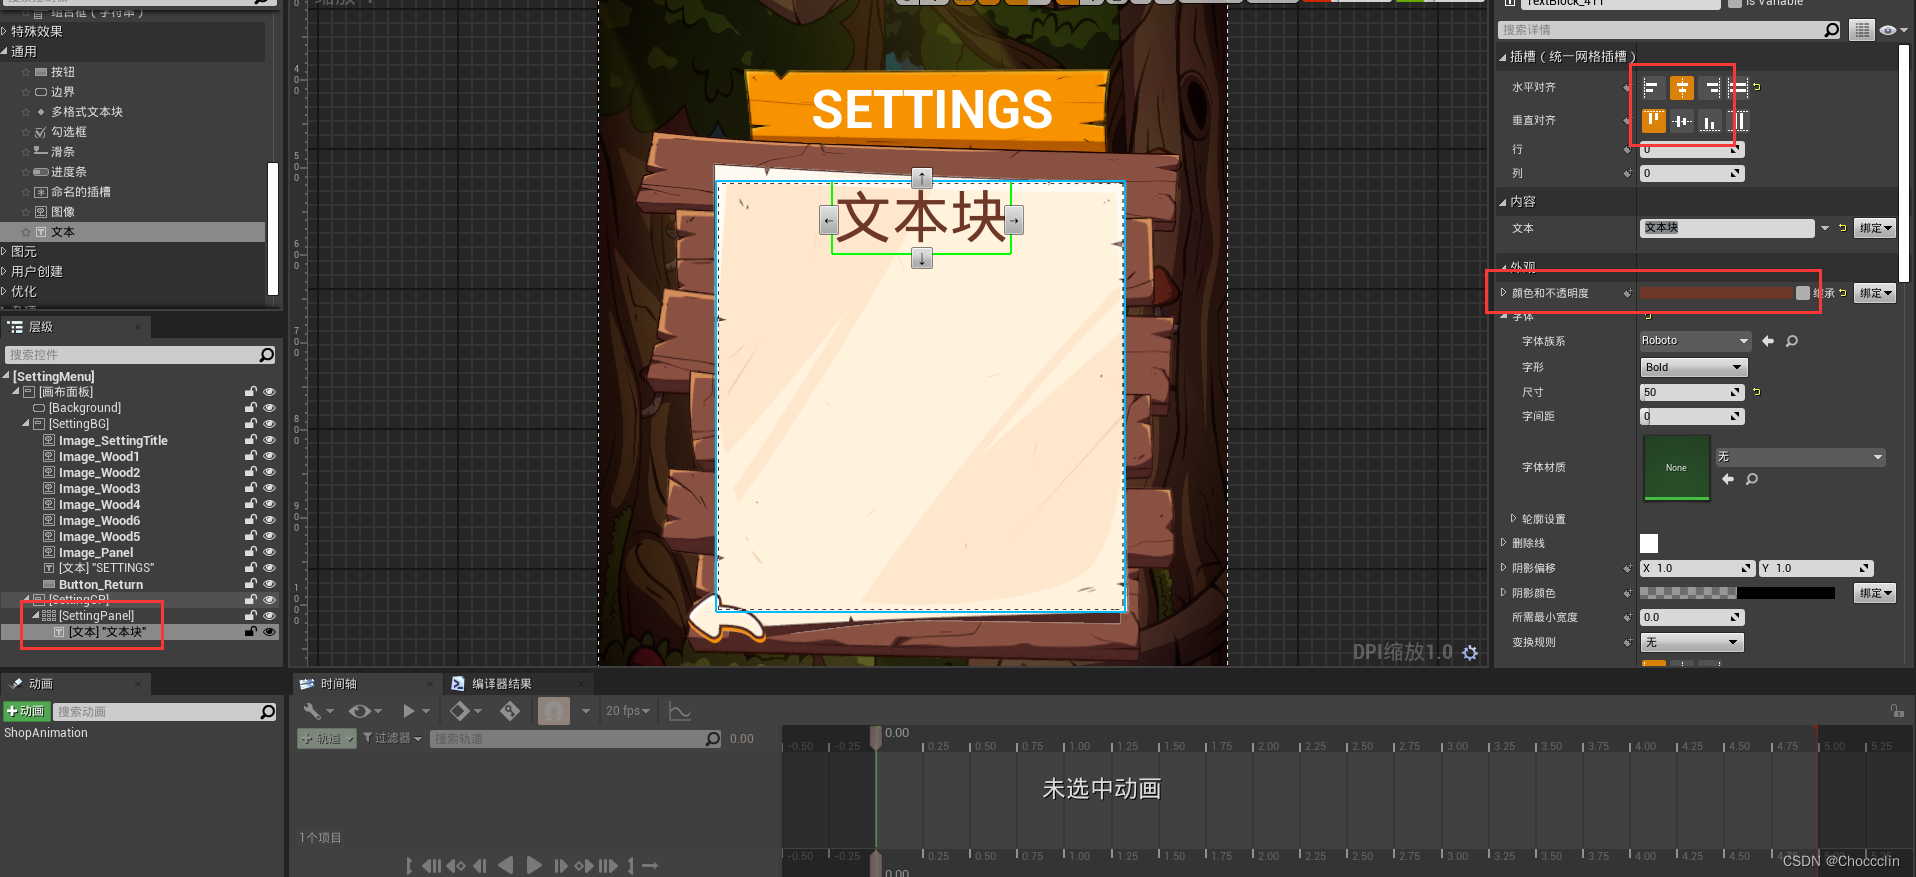Set horizontal alignment to fill
Screen dimensions: 1916x877
pyautogui.click(x=1738, y=88)
